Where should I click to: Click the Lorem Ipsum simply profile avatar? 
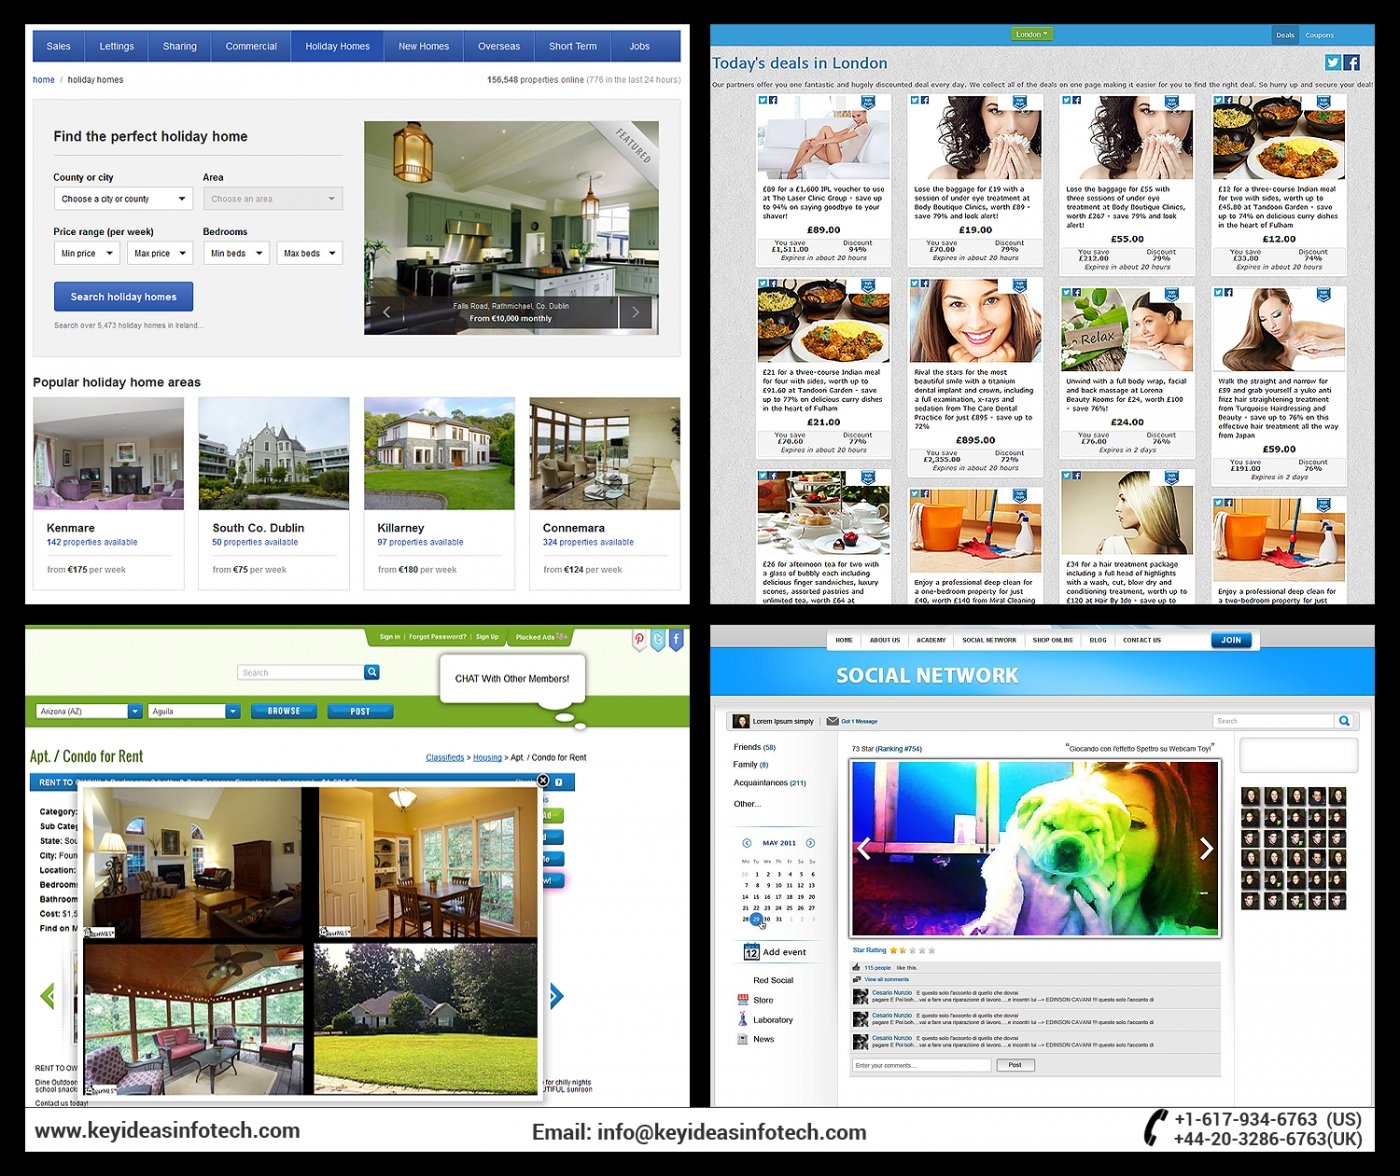(741, 721)
